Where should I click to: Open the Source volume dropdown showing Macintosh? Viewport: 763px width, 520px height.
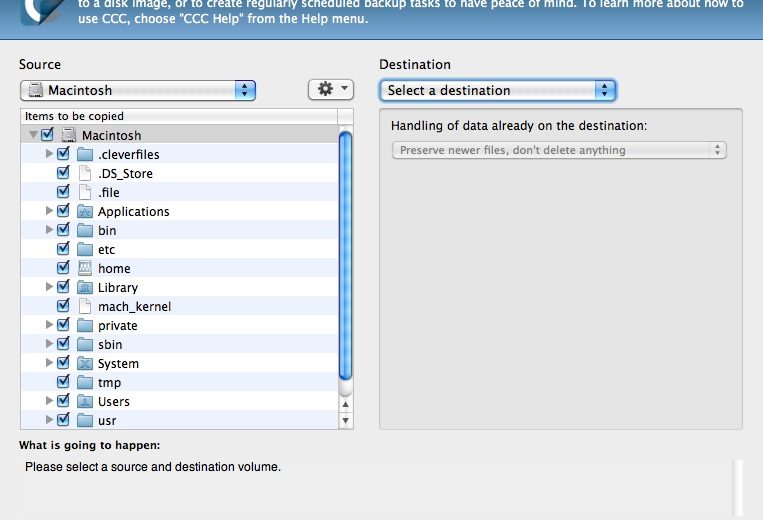(138, 90)
